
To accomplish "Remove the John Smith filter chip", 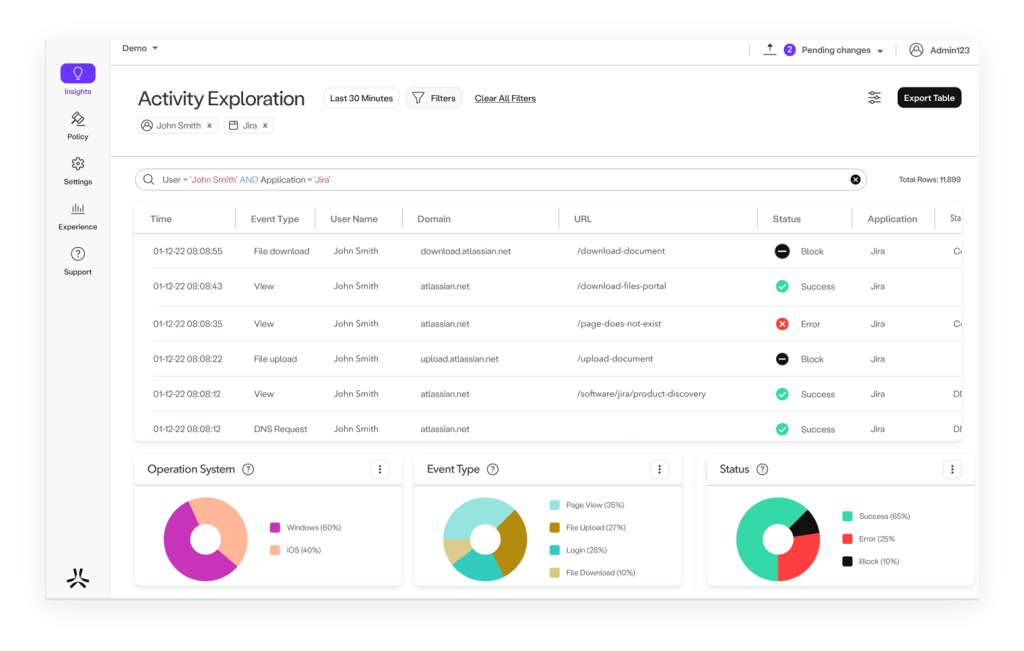I will [209, 126].
